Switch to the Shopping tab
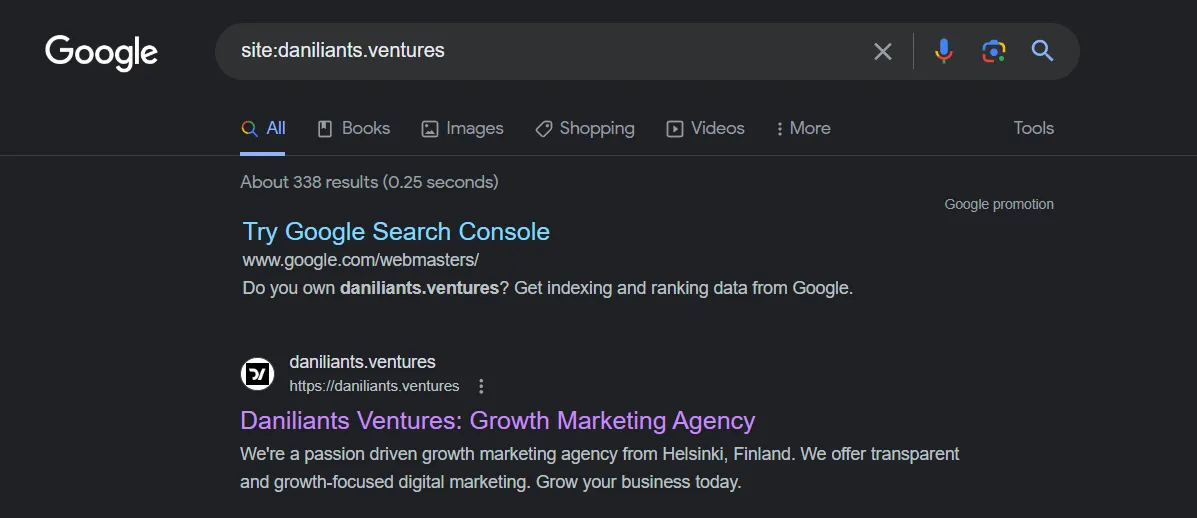Image resolution: width=1197 pixels, height=518 pixels. [x=585, y=128]
